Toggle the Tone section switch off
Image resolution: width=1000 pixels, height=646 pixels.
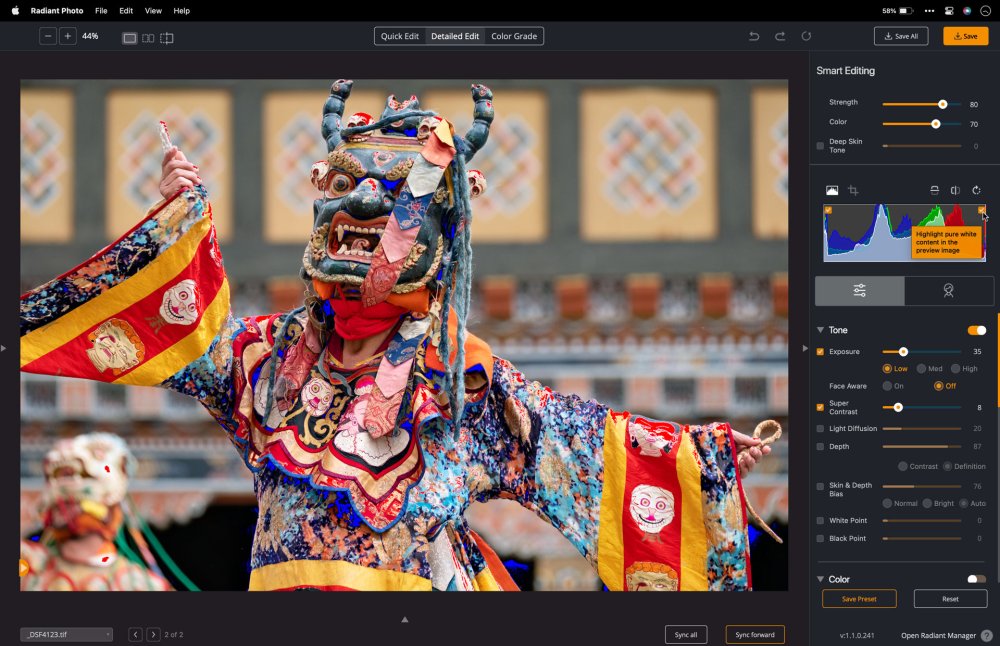tap(976, 330)
